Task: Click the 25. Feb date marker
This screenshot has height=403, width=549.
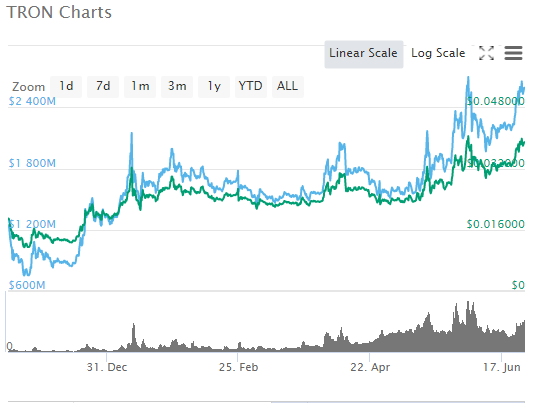Action: click(x=238, y=367)
